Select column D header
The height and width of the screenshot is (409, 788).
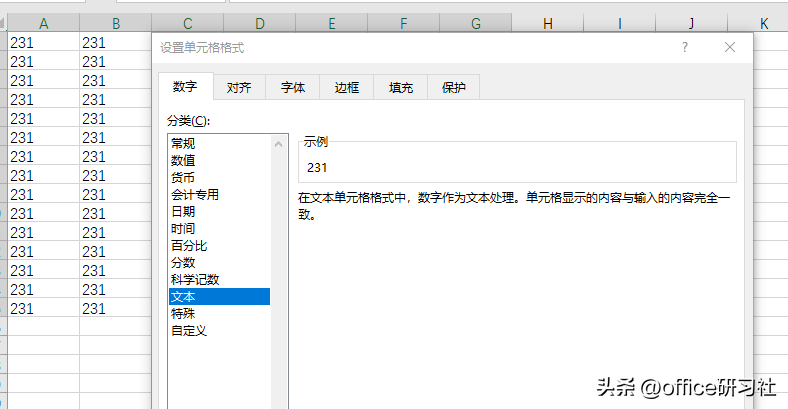coord(259,23)
